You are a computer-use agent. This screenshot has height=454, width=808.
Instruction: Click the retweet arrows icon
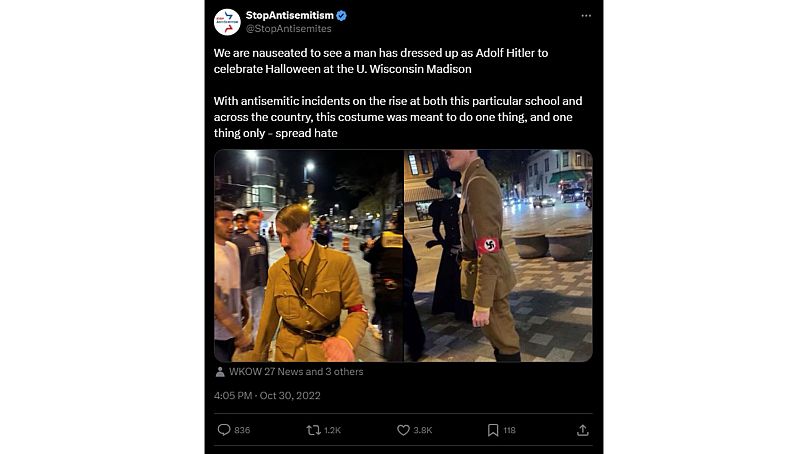tap(312, 430)
